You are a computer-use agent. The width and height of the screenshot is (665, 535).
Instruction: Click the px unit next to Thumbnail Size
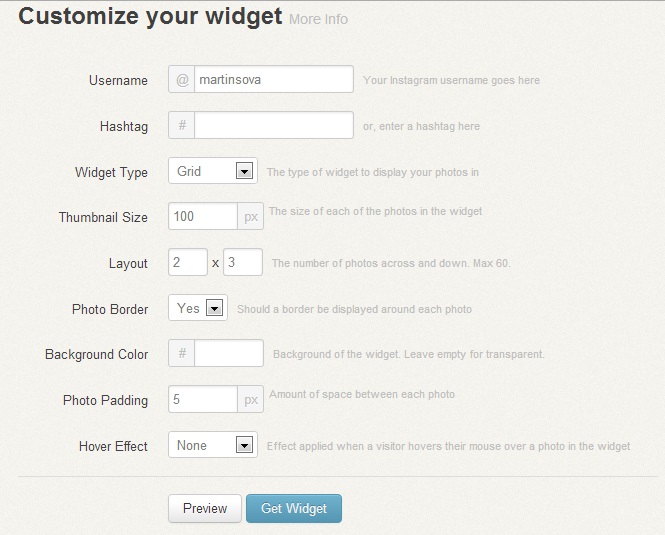coord(251,216)
